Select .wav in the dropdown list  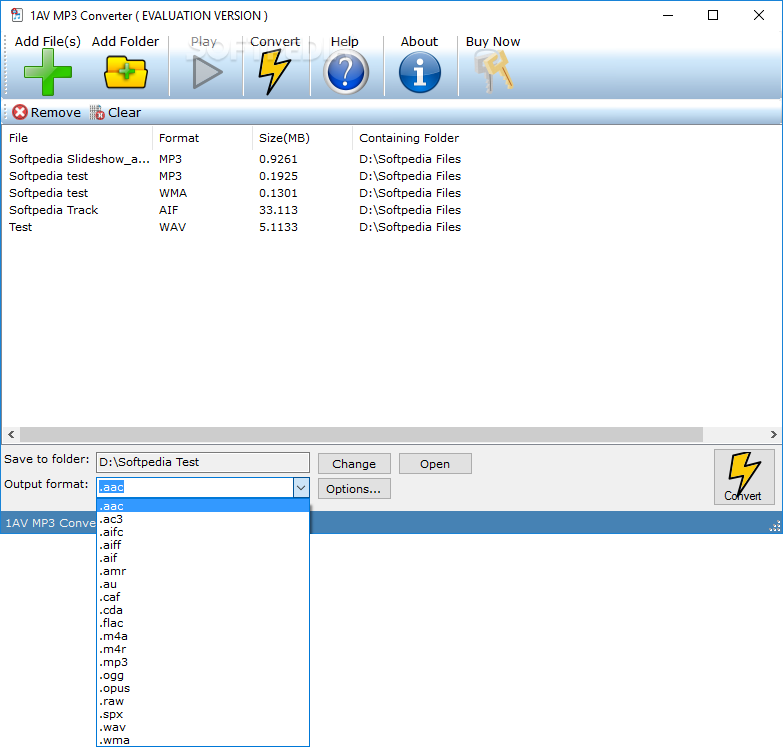point(203,727)
